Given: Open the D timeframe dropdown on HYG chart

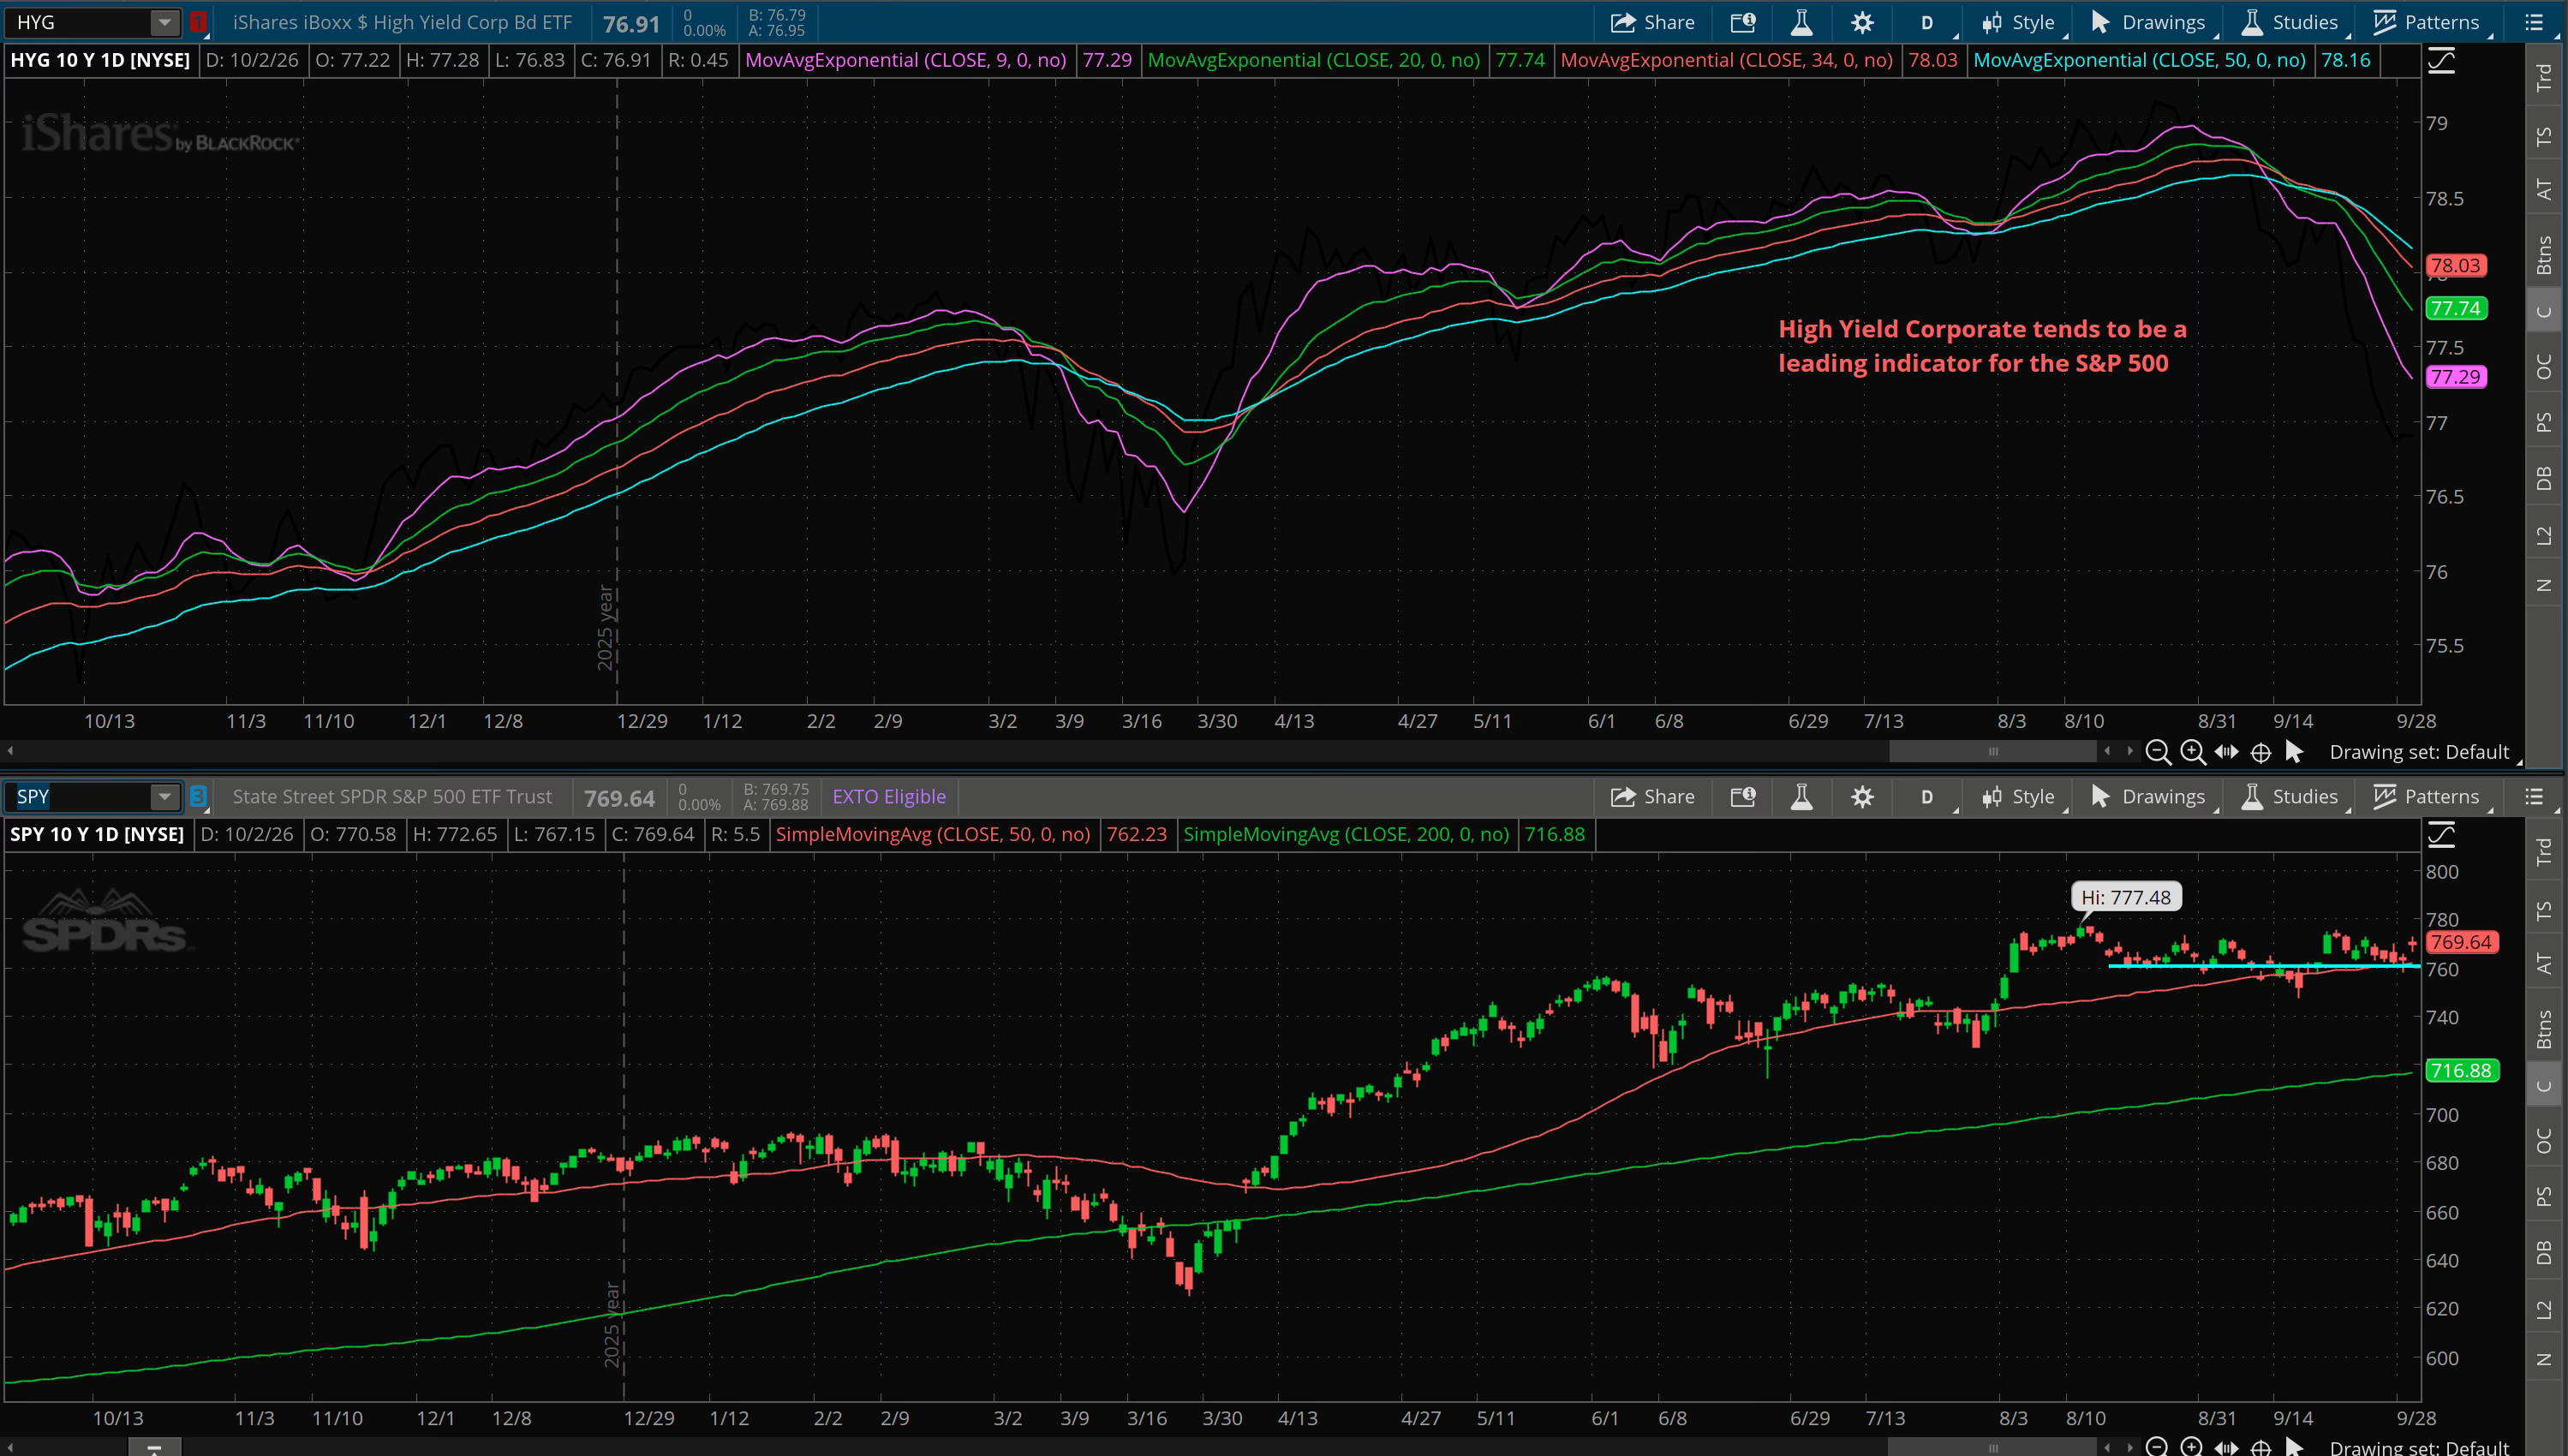Looking at the screenshot, I should [1929, 22].
